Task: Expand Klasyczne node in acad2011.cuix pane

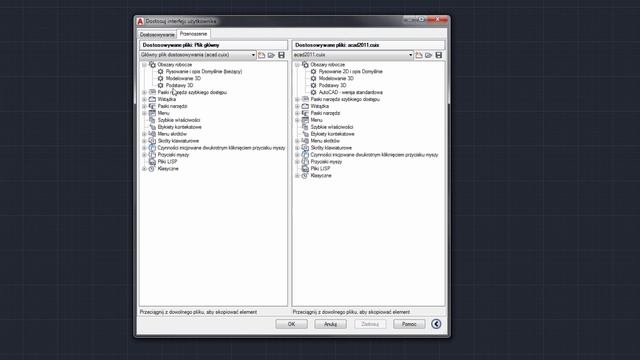Action: 297,176
